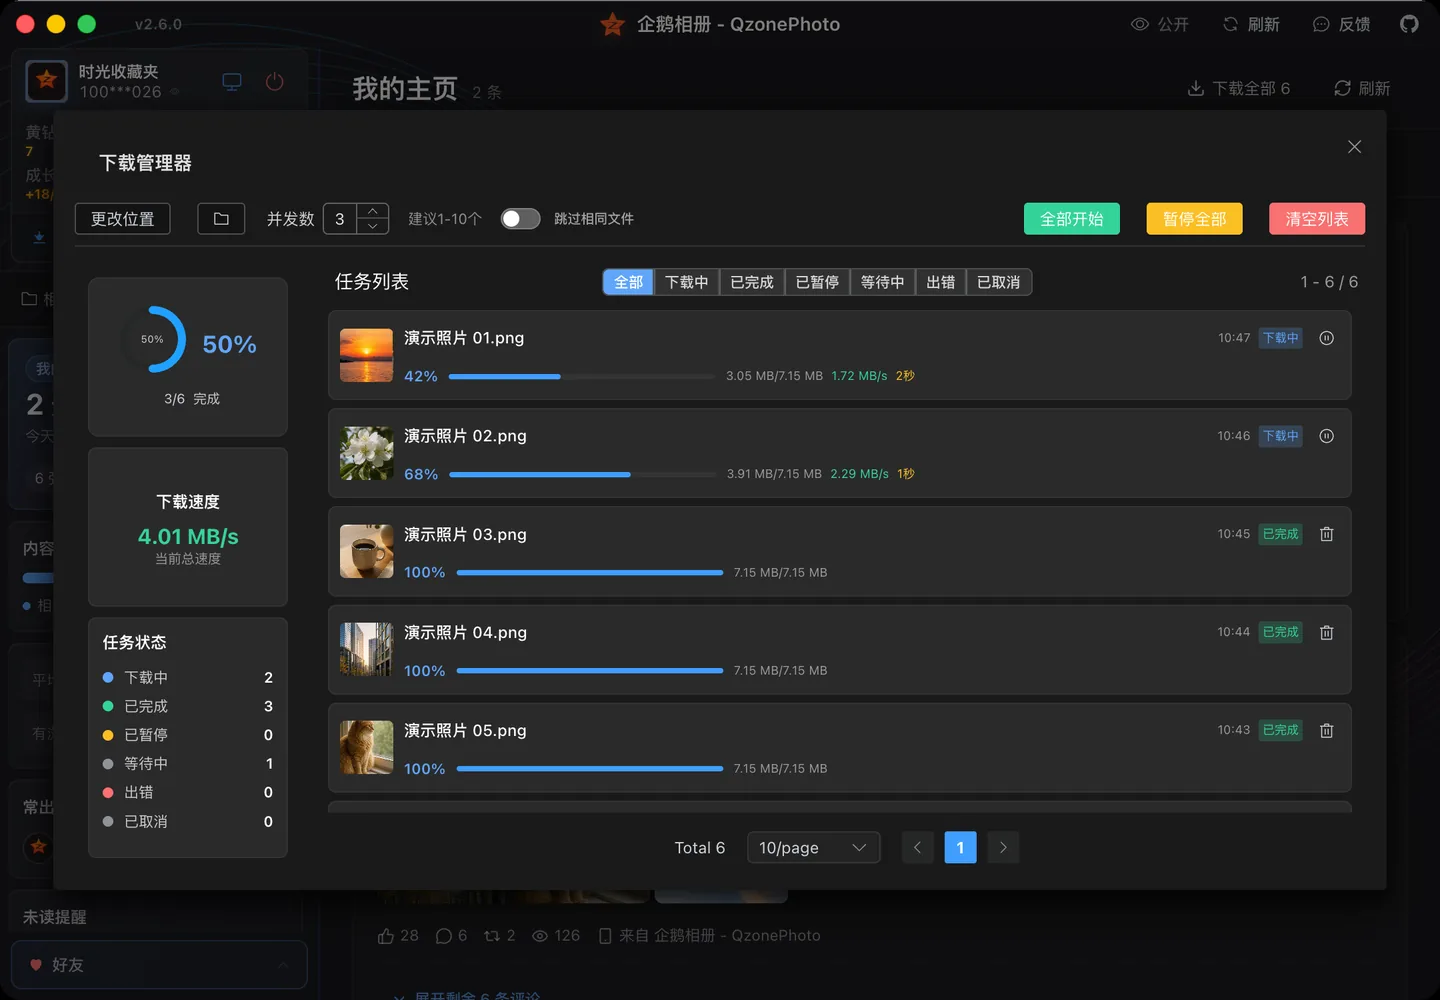The height and width of the screenshot is (1000, 1440).
Task: Select the 已完成 filter tab
Action: coord(752,282)
